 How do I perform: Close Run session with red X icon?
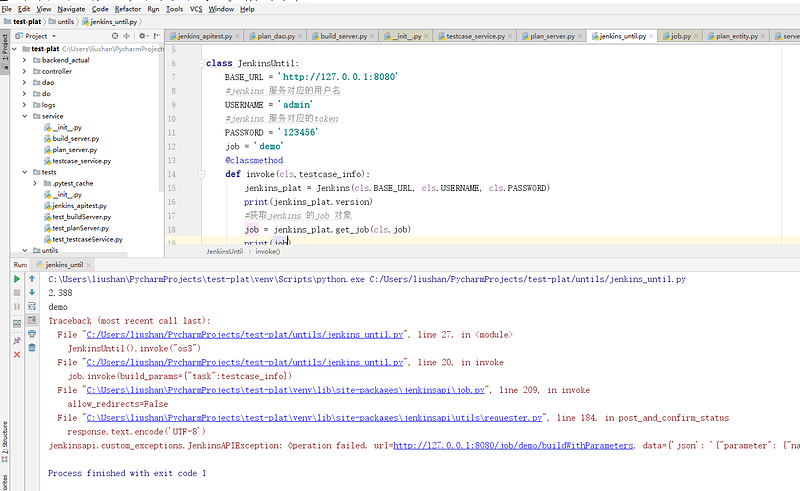(17, 354)
